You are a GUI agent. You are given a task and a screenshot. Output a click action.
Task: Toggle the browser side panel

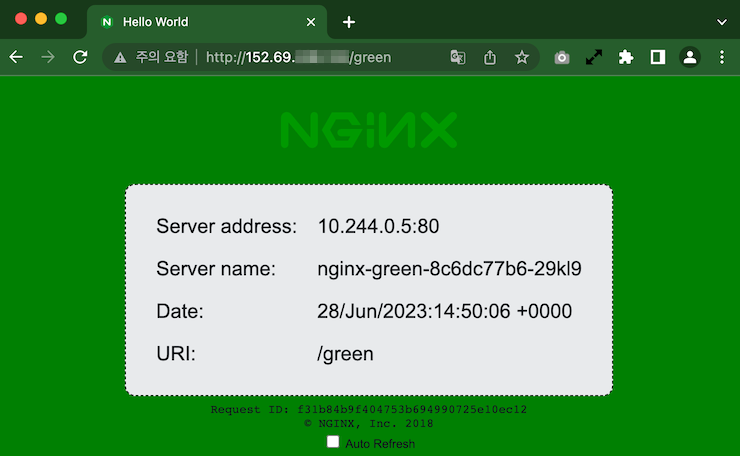pyautogui.click(x=657, y=58)
